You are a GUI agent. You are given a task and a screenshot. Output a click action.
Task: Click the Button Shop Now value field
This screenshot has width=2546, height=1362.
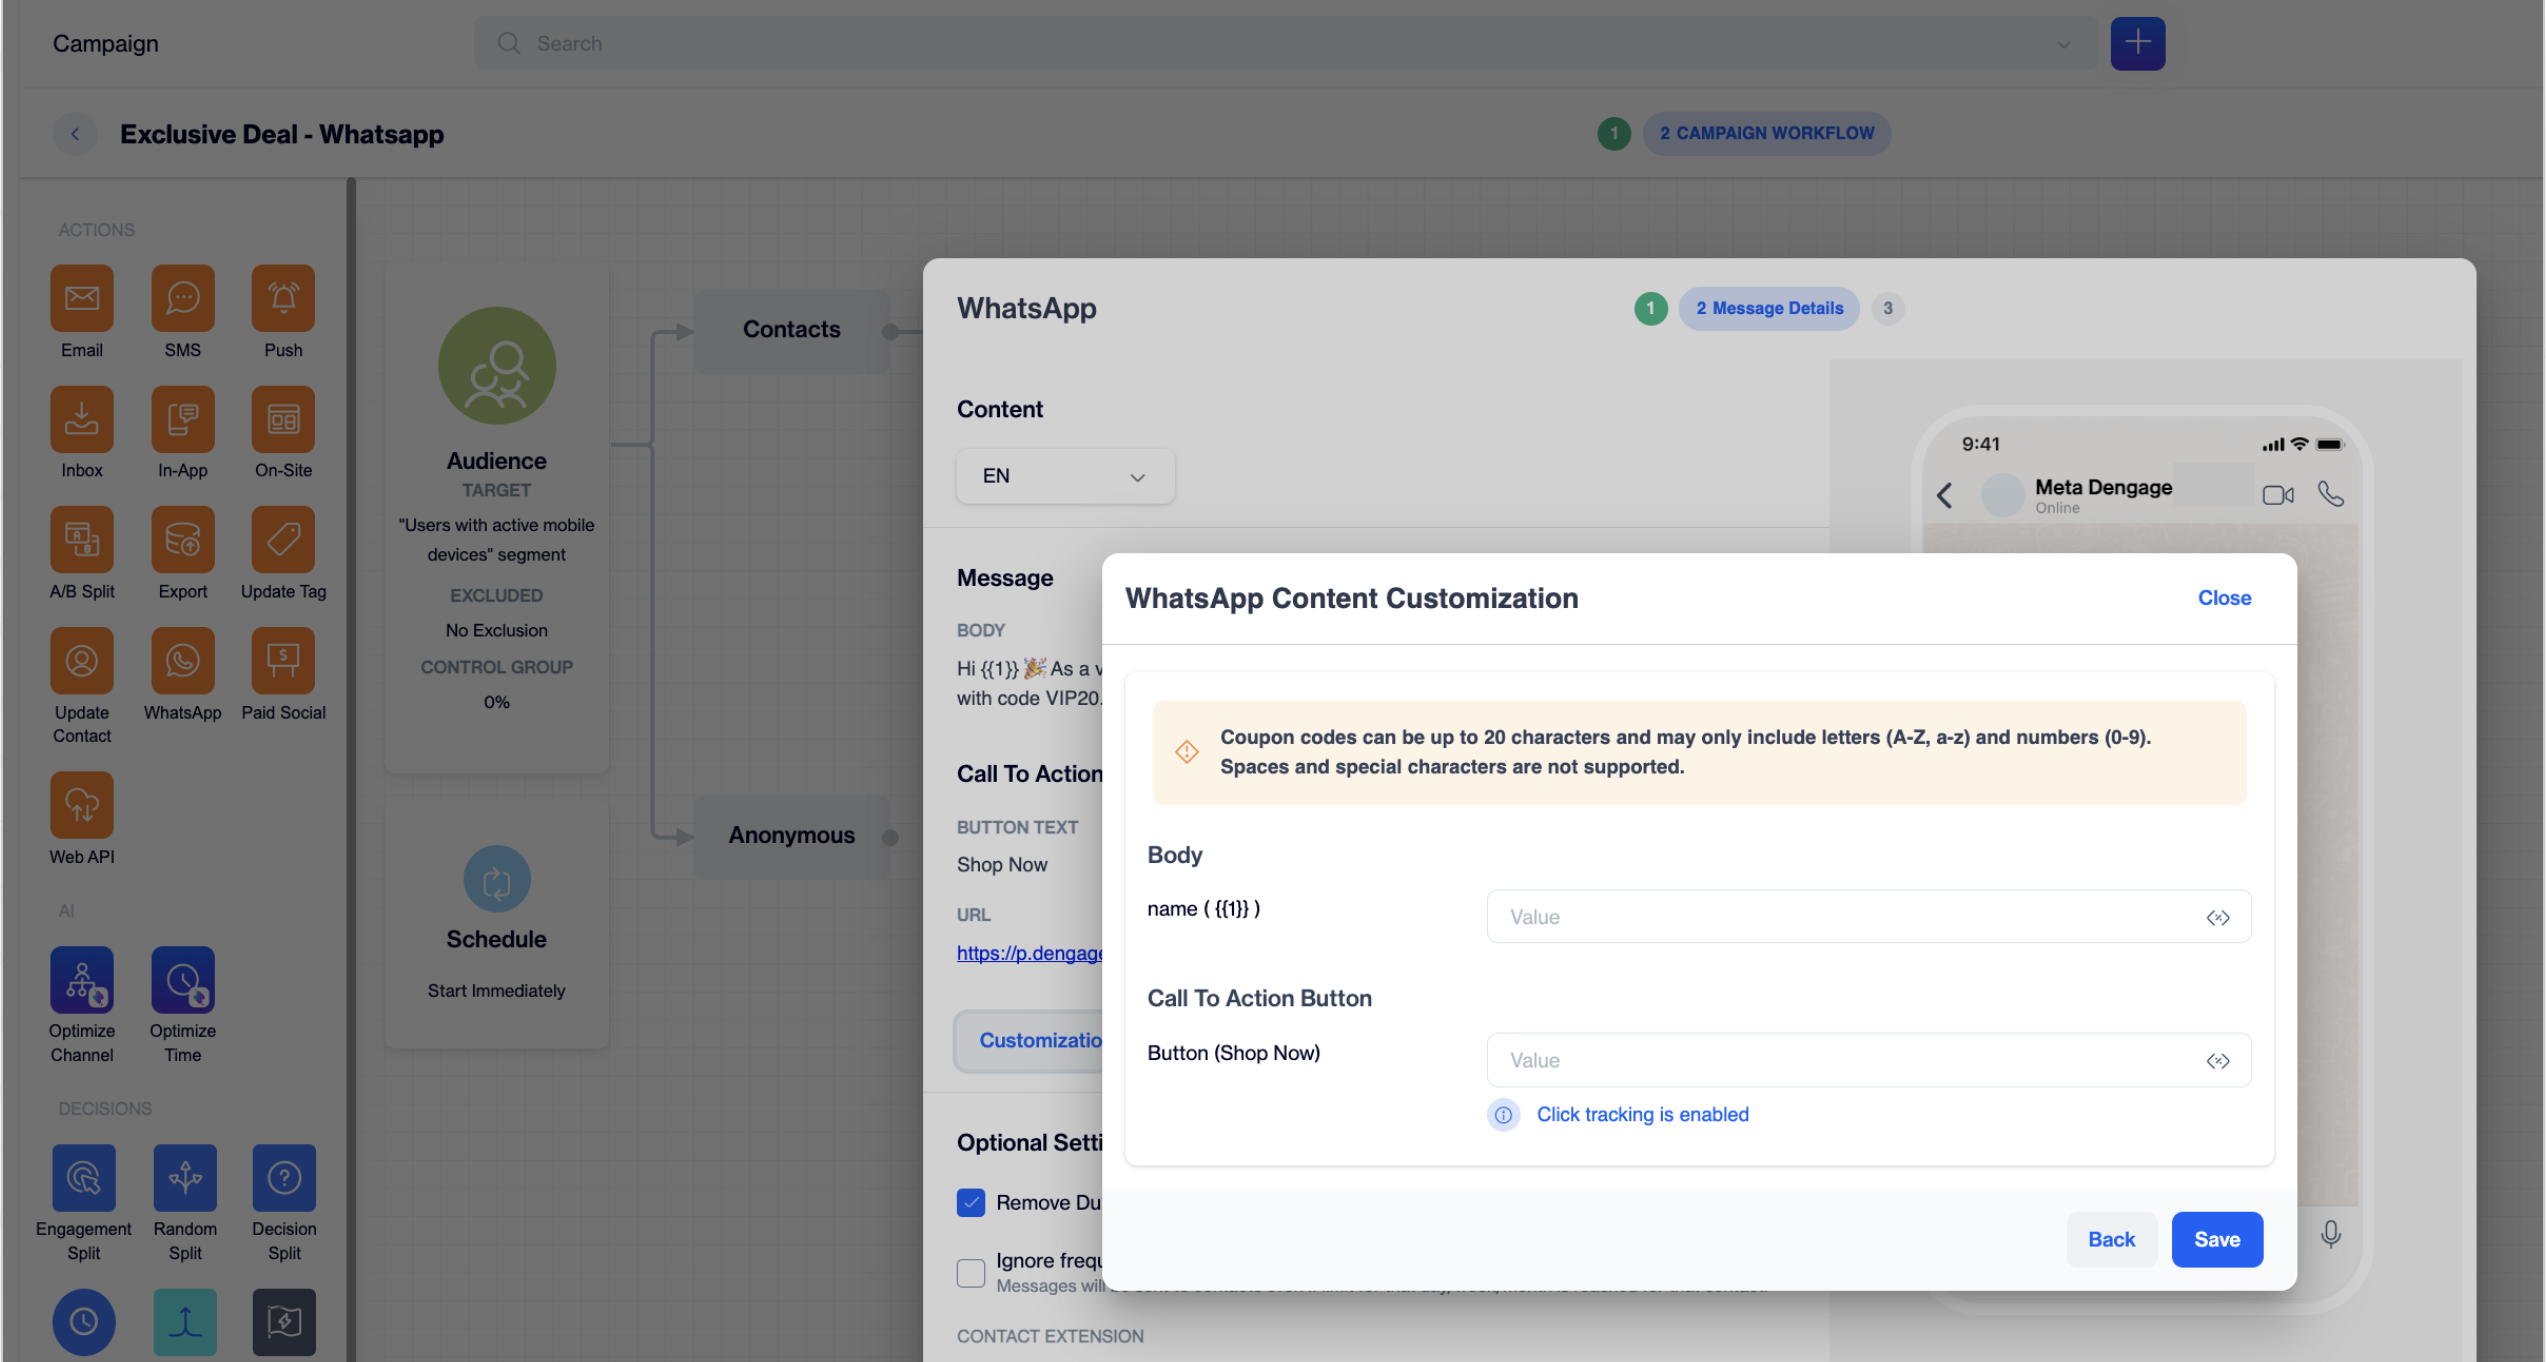pyautogui.click(x=1868, y=1060)
